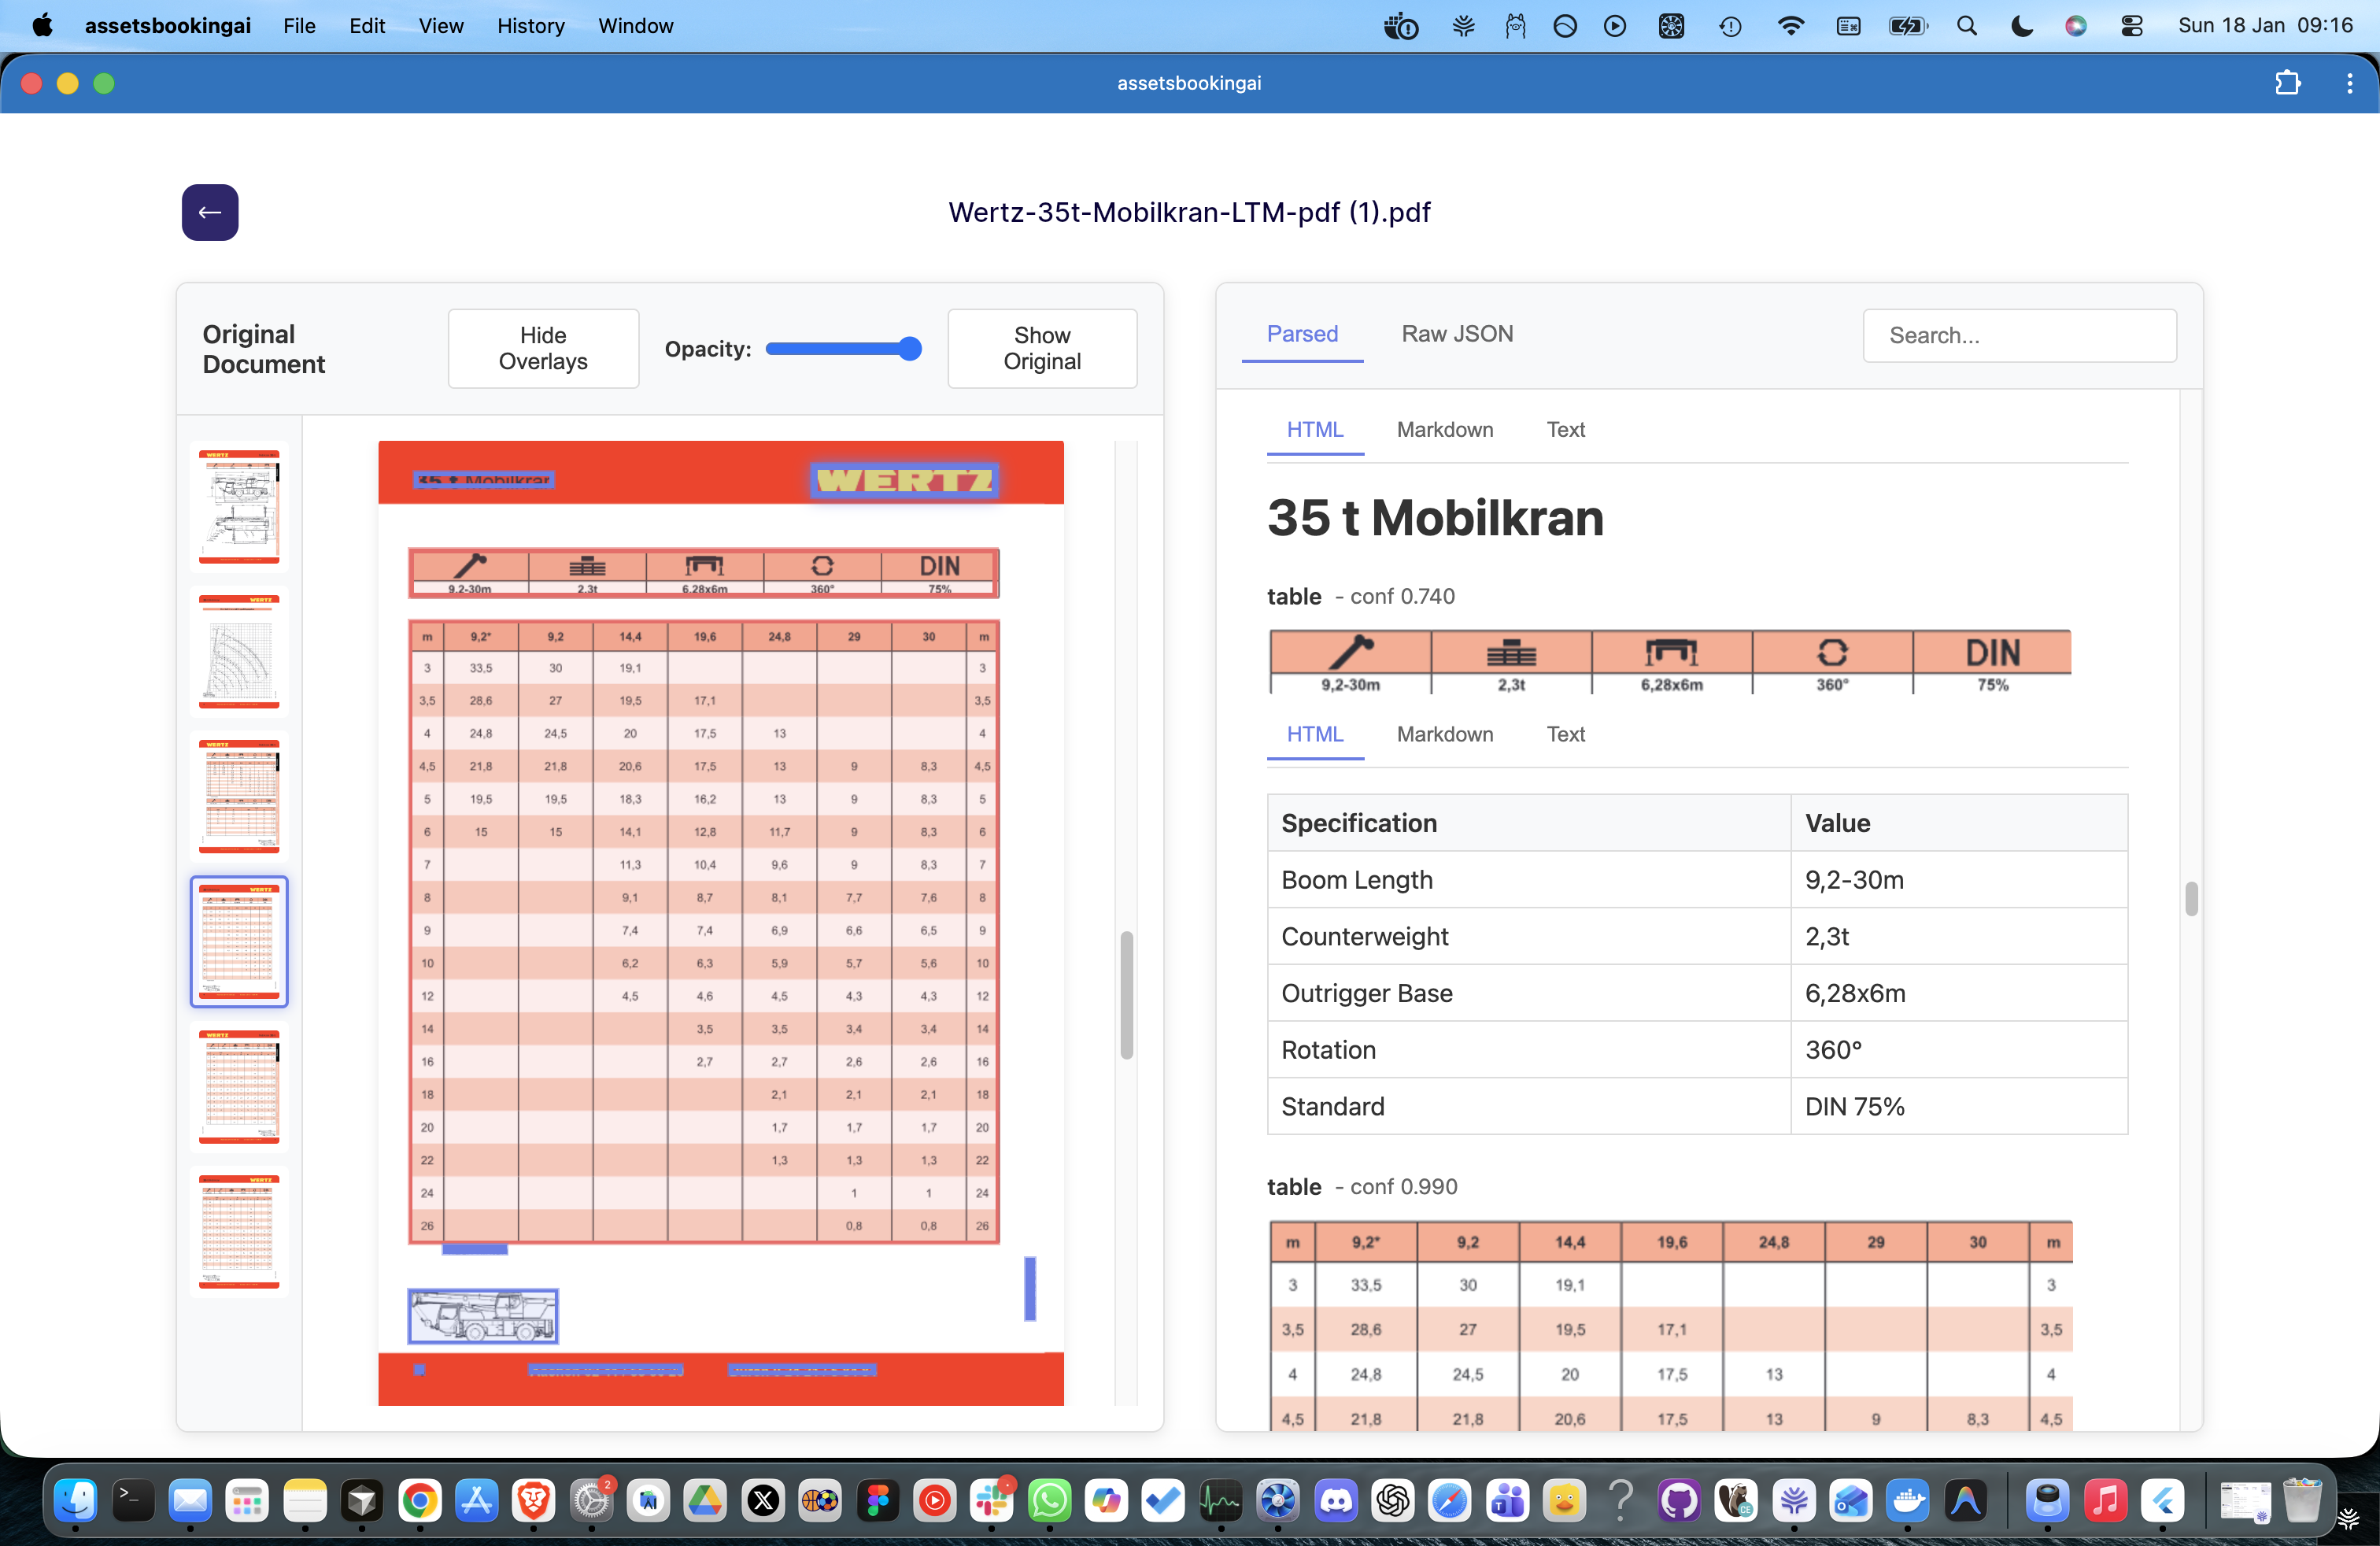Toggle Show Original view

click(x=1041, y=348)
